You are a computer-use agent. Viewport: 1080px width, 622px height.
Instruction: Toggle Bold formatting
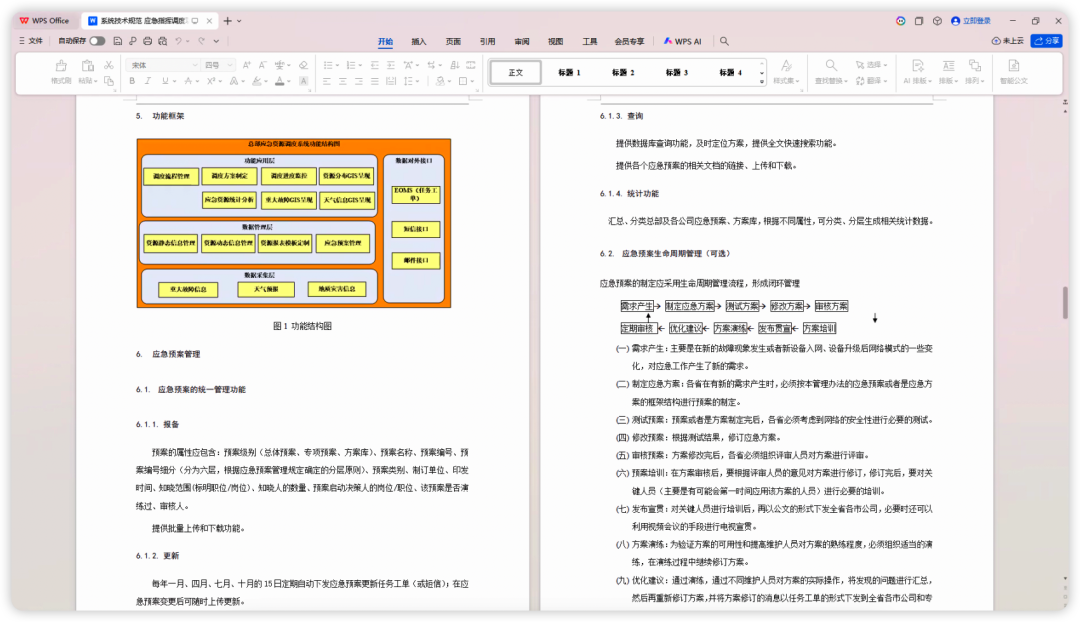(x=132, y=81)
